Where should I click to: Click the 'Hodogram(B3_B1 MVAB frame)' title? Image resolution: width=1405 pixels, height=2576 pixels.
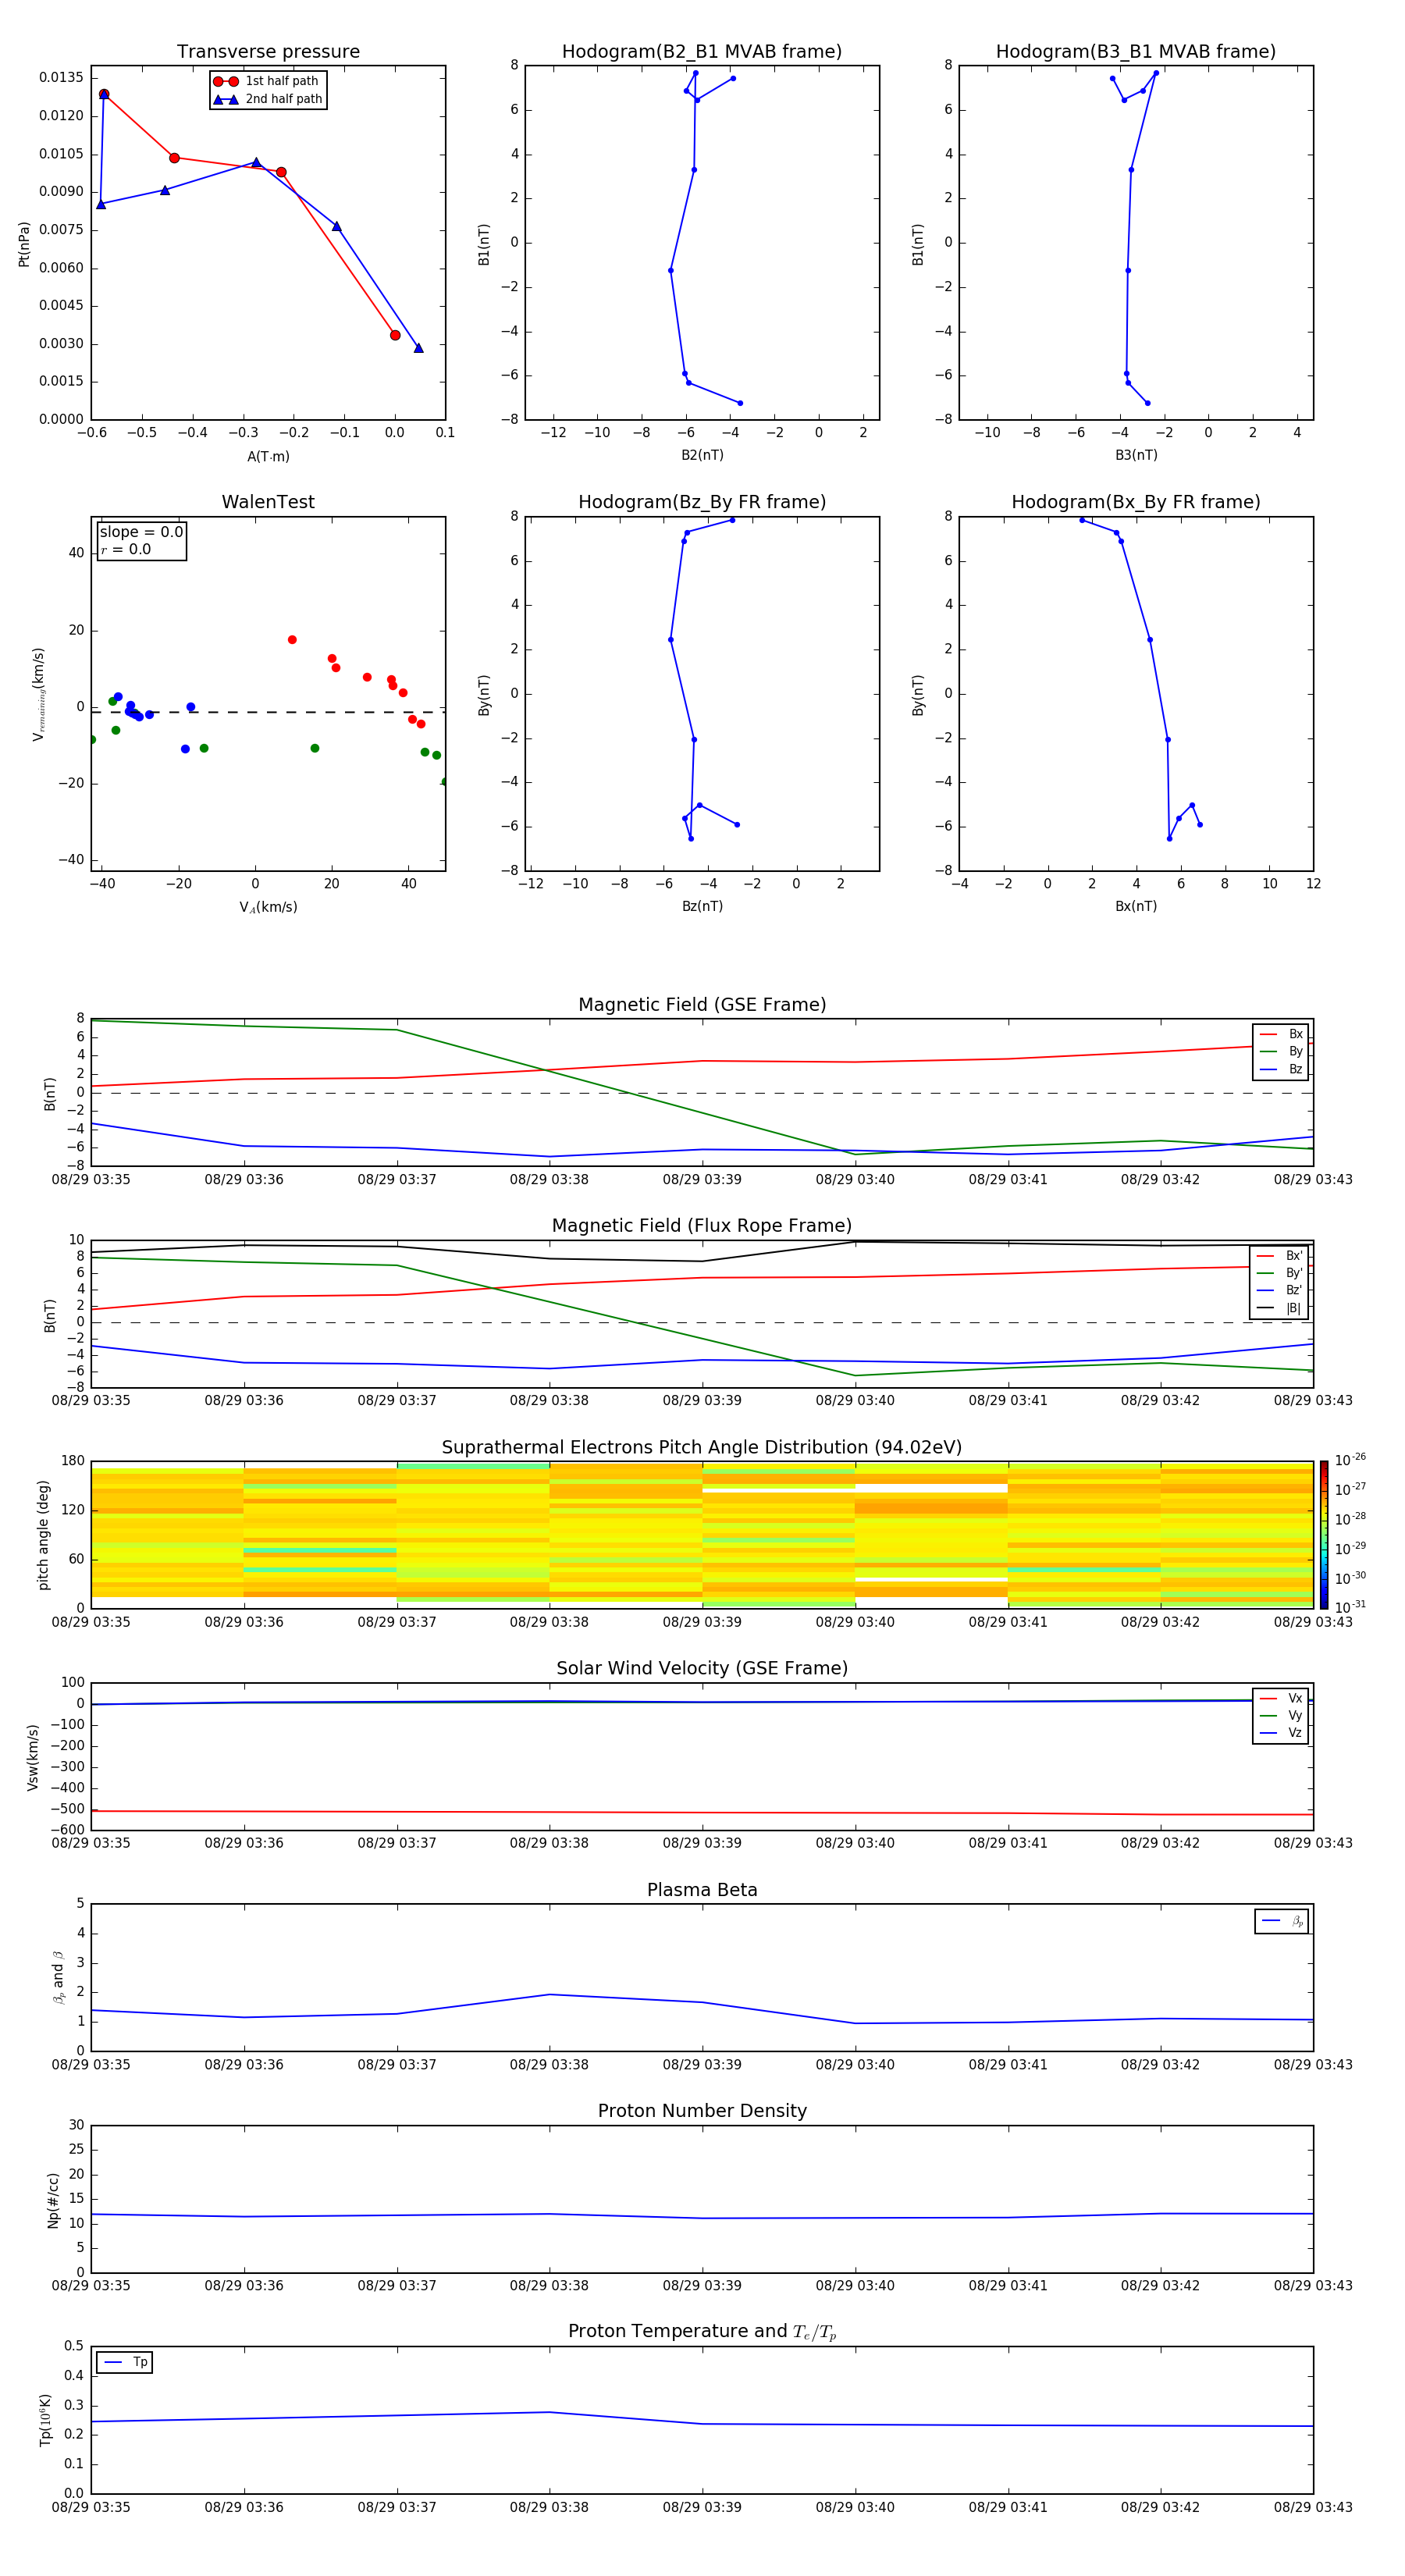coord(1136,52)
